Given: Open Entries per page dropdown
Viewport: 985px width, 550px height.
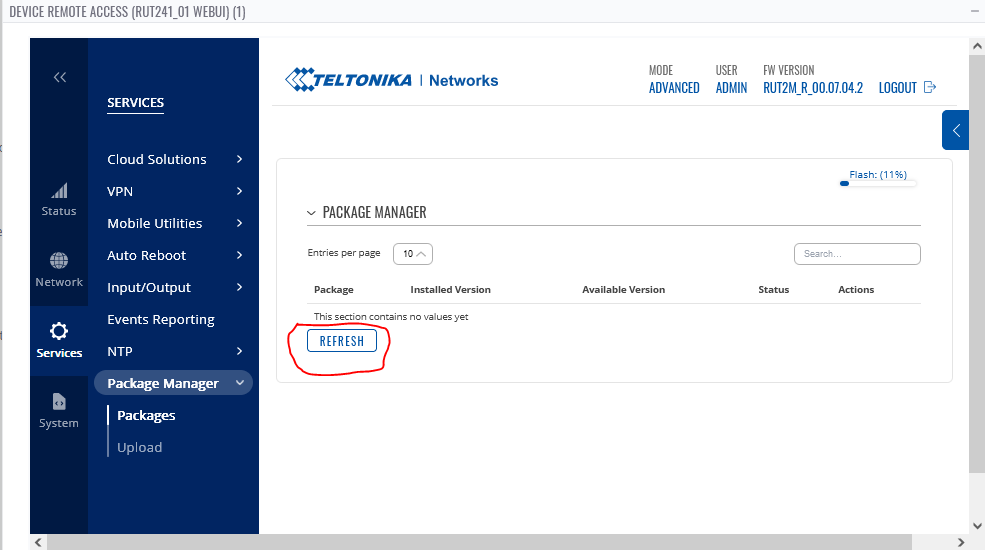Looking at the screenshot, I should click(x=413, y=254).
